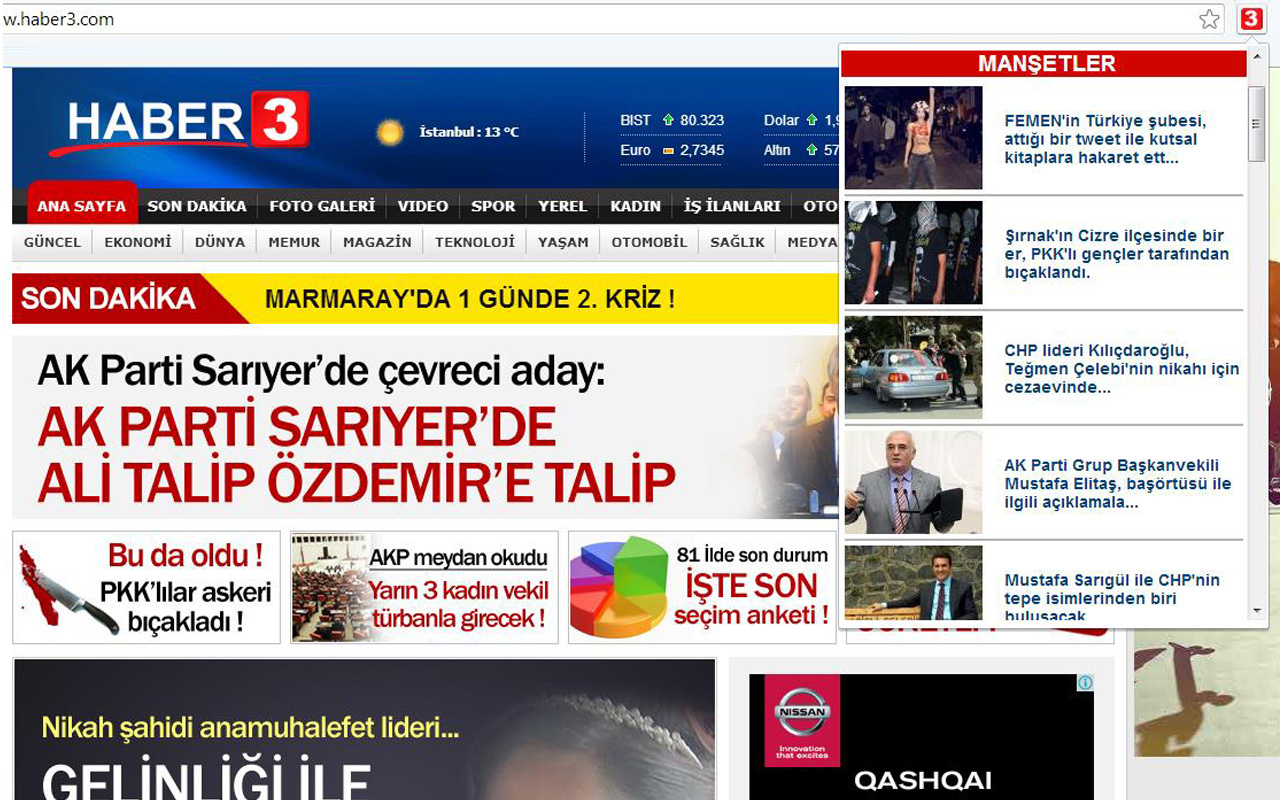
Task: Open Mustafa Sarıgül ile CHP'nin headline in popup
Action: pos(1112,597)
